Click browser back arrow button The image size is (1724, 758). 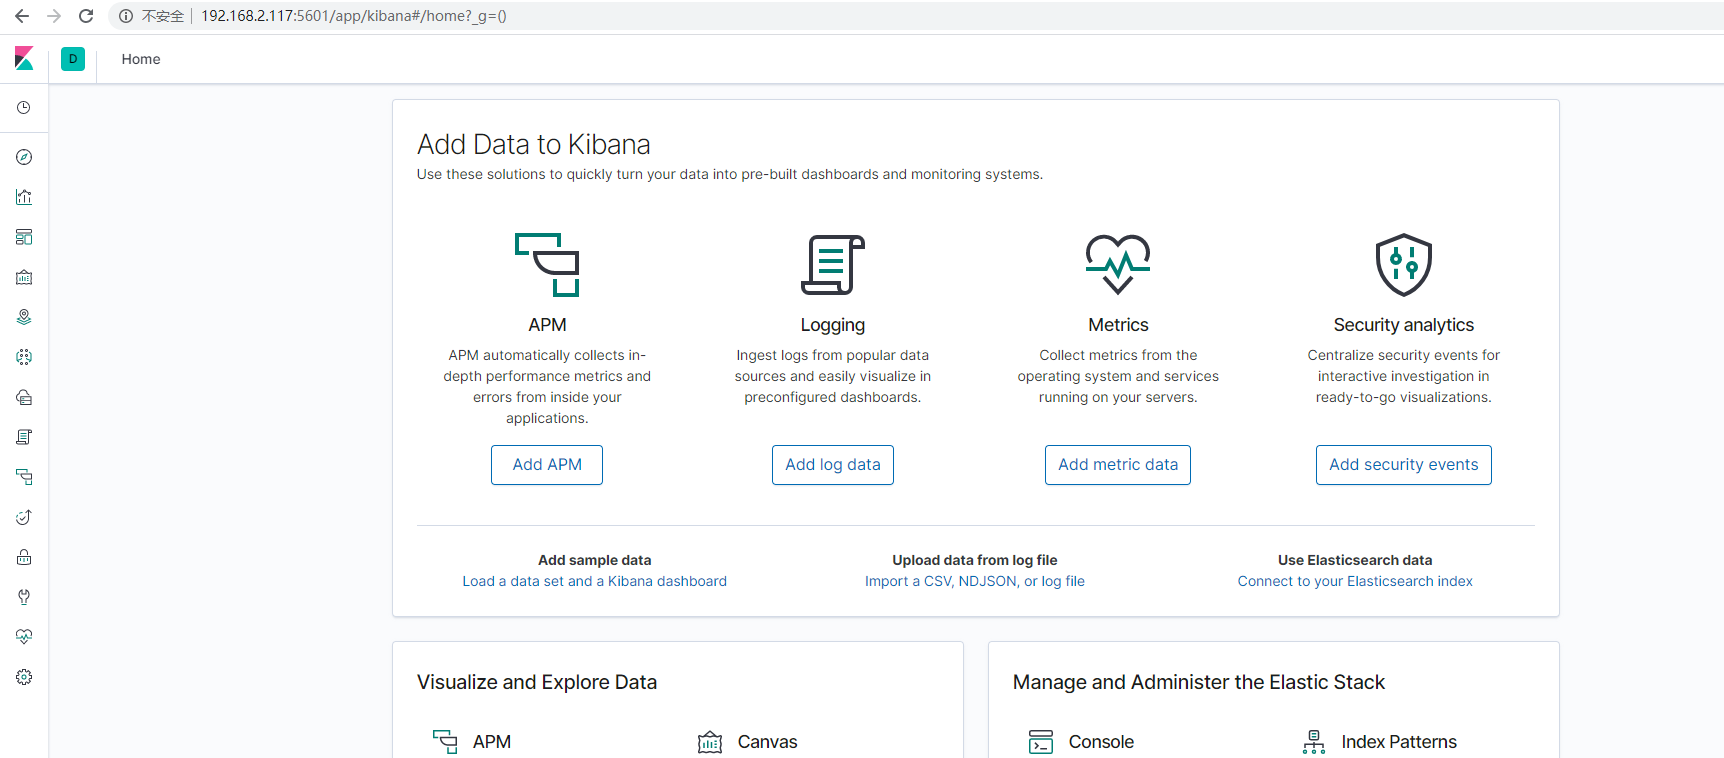(22, 16)
